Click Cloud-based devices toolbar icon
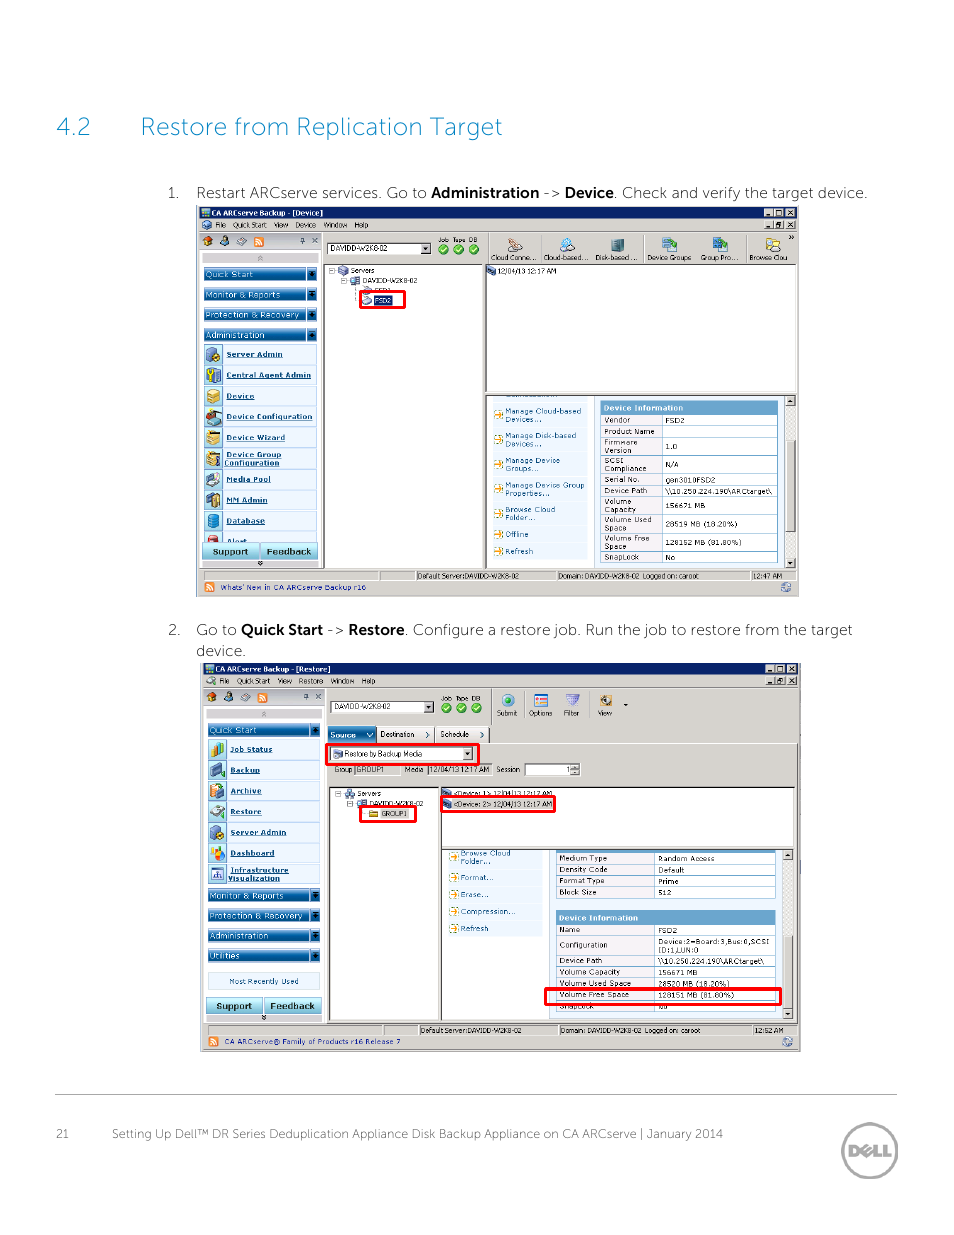 click(567, 245)
